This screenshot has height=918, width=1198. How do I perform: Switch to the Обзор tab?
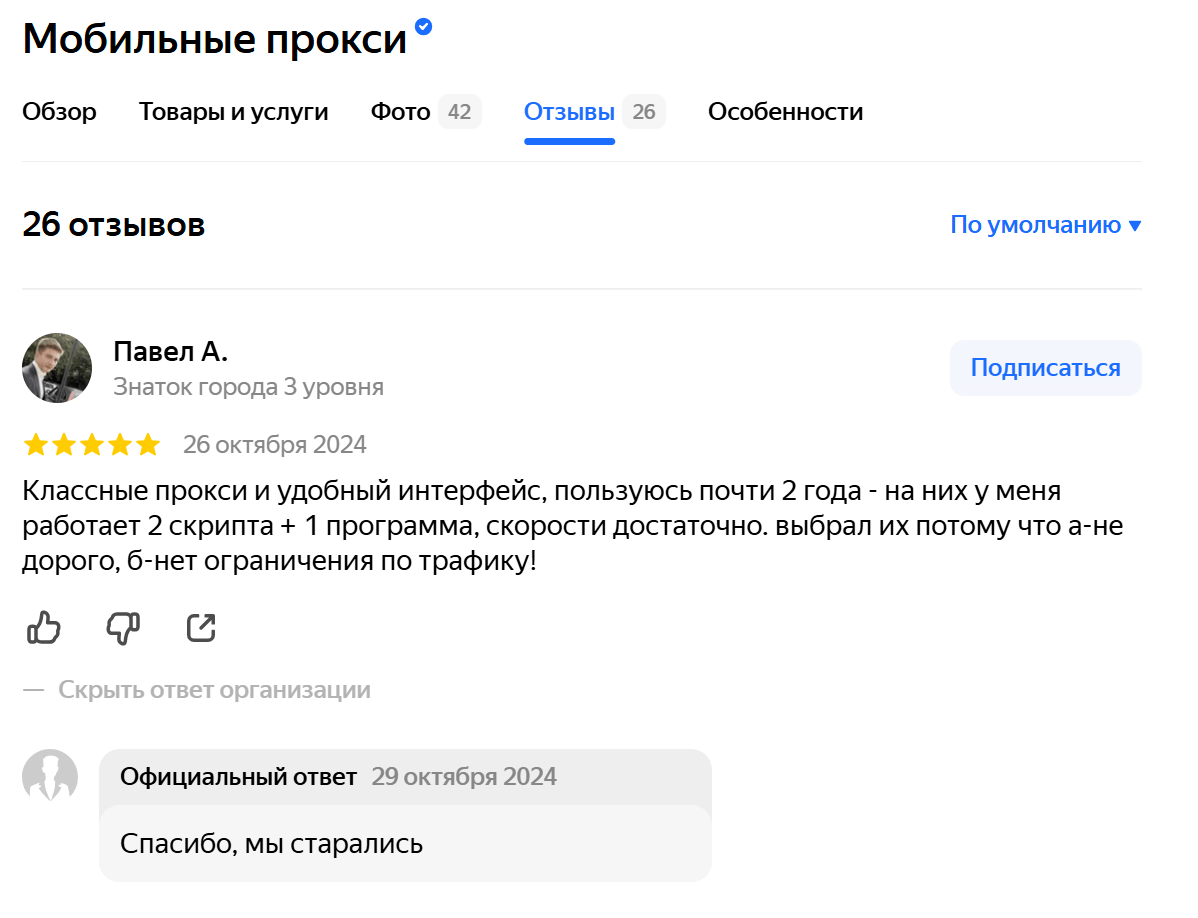click(59, 112)
